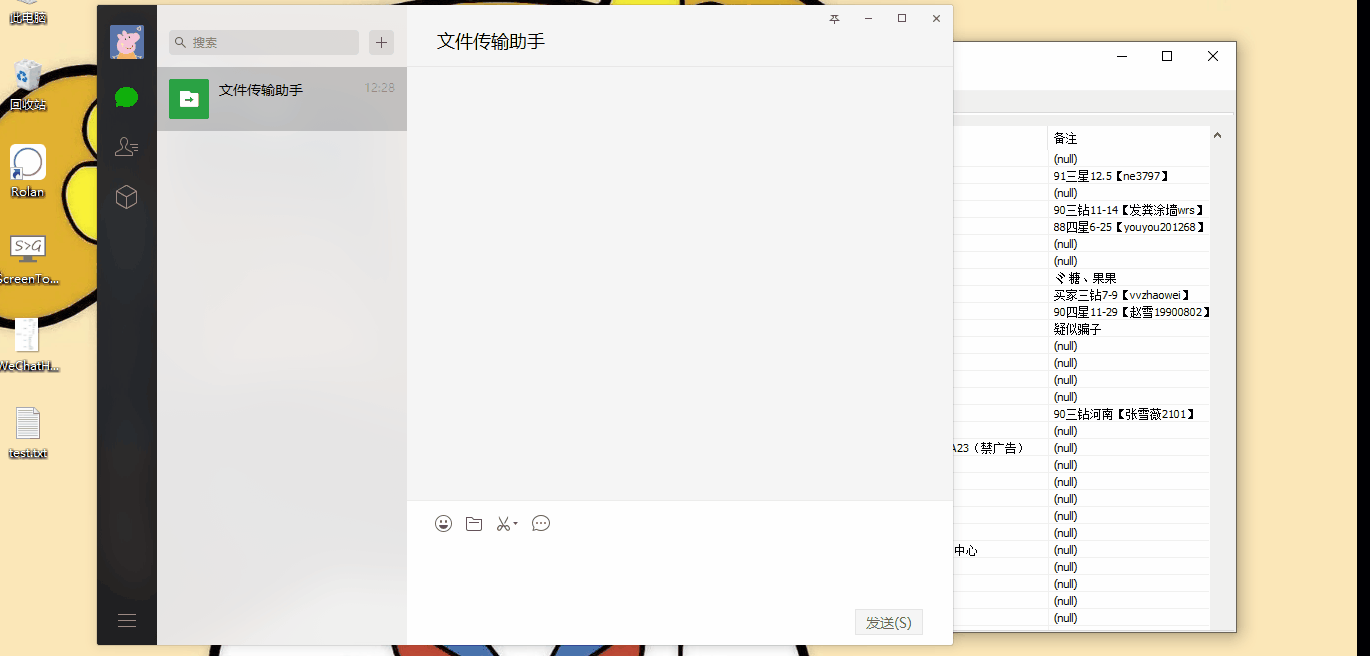Click the WeChat search input field
The height and width of the screenshot is (656, 1370).
pos(262,42)
